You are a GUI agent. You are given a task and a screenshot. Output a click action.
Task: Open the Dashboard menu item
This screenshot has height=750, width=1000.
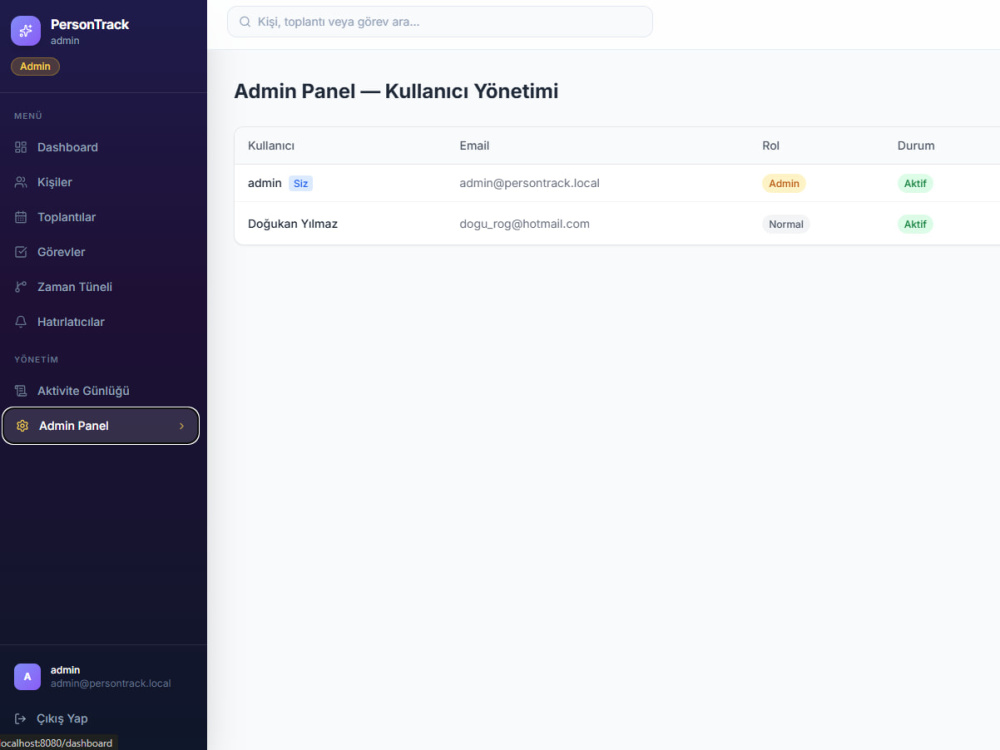101,147
